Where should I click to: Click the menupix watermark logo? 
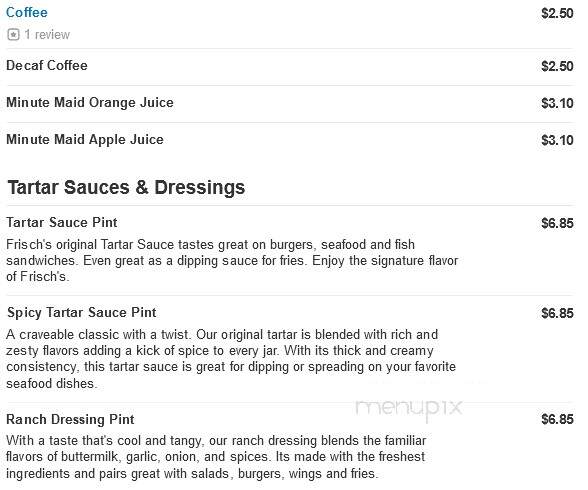coord(409,409)
